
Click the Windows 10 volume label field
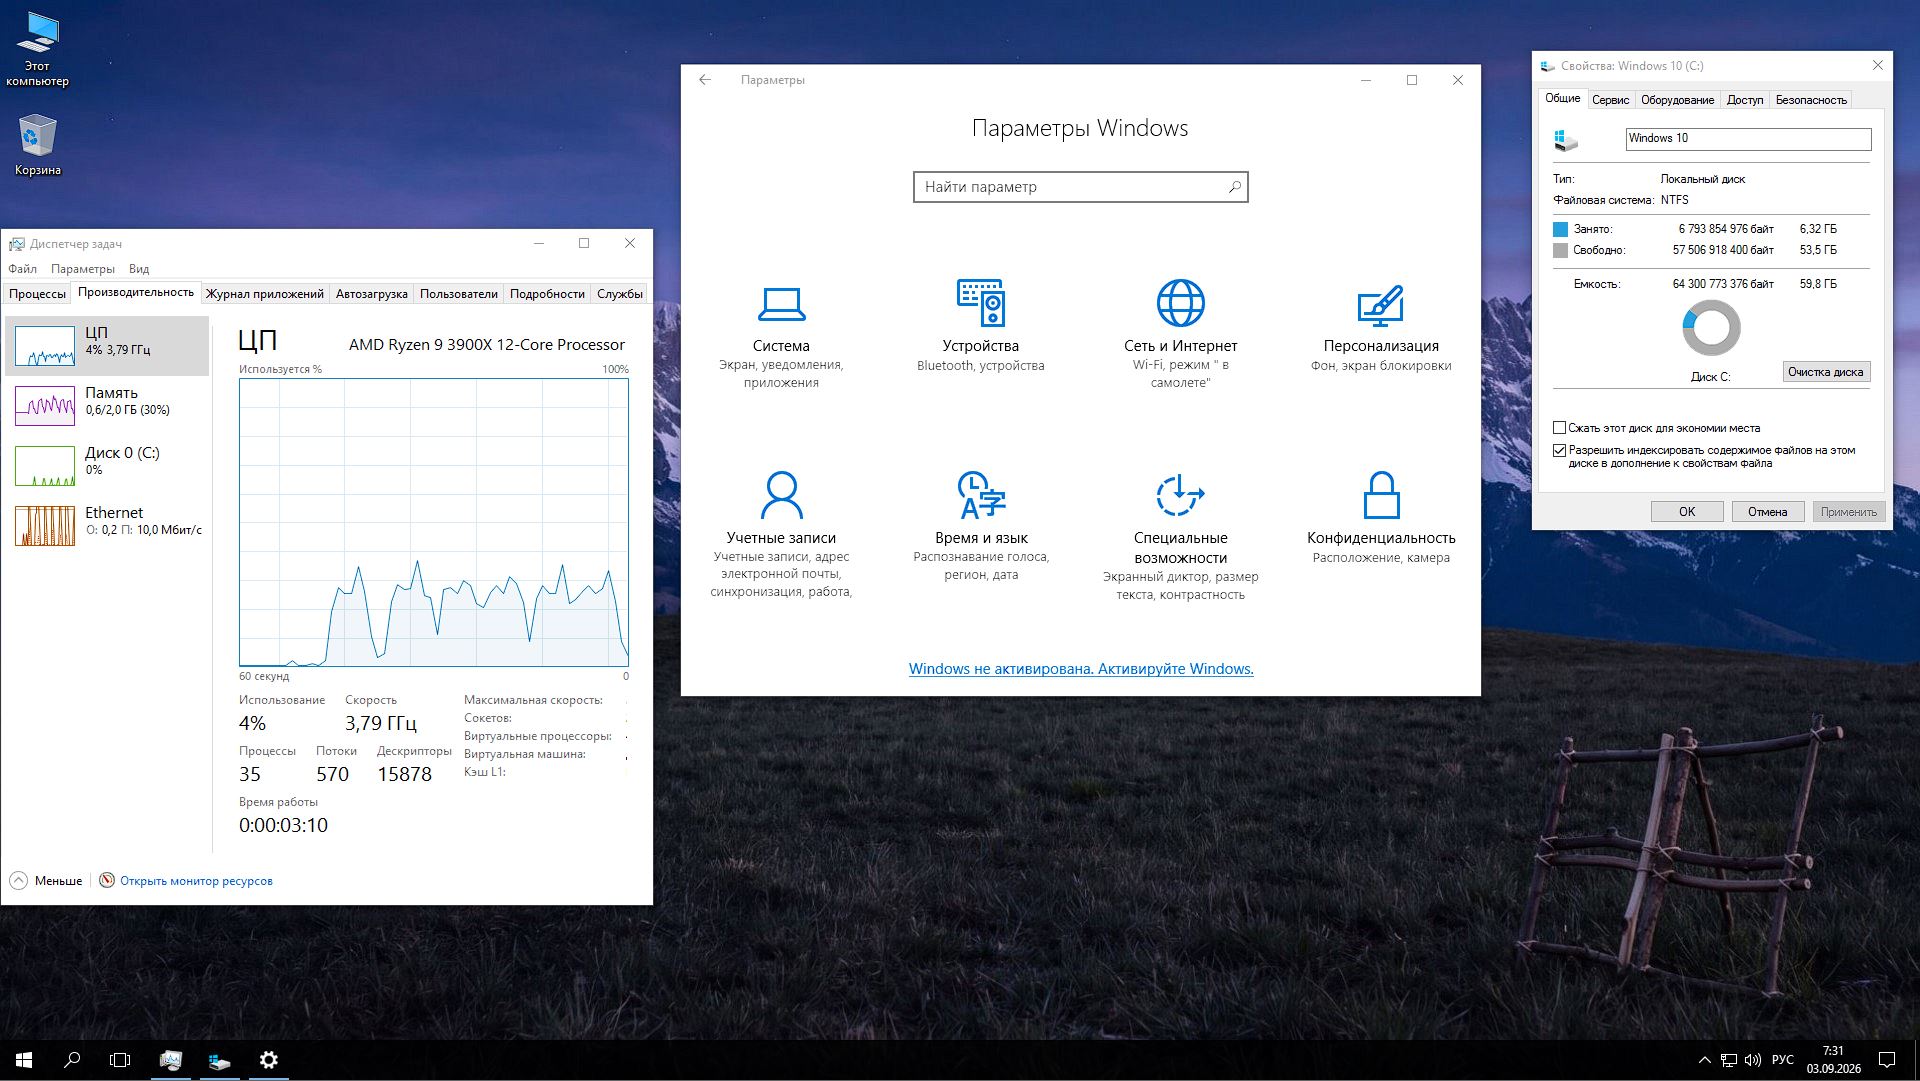pyautogui.click(x=1748, y=139)
